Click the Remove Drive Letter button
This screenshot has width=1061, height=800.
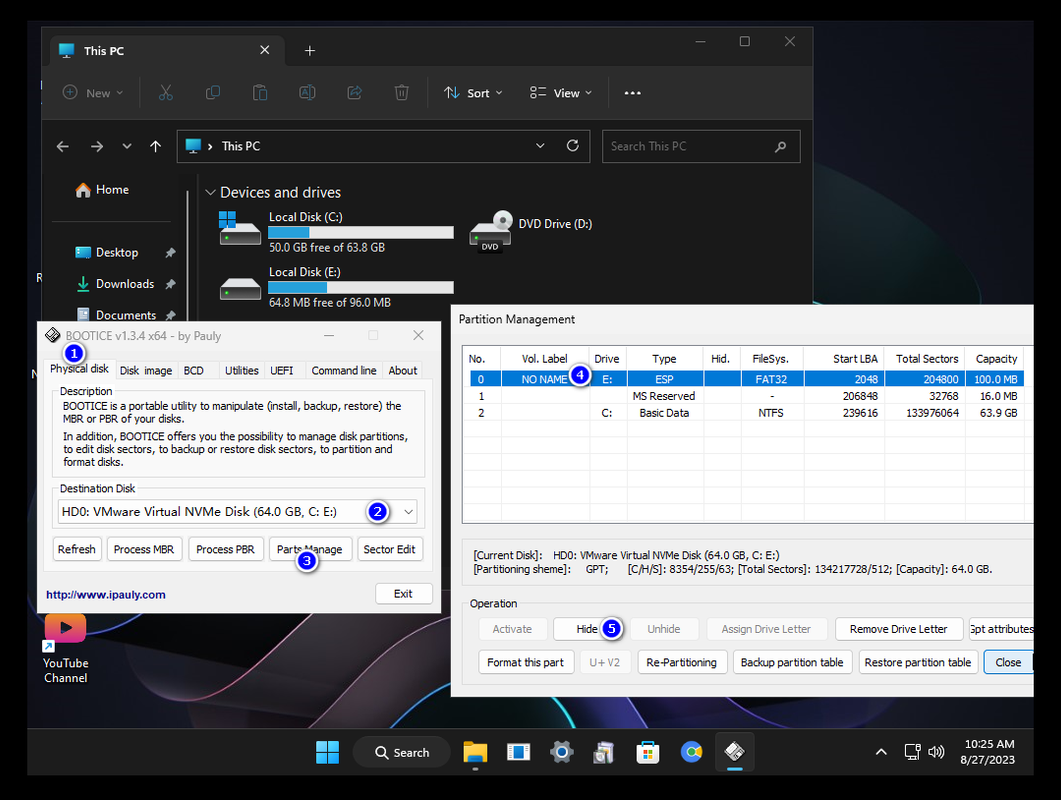tap(899, 629)
